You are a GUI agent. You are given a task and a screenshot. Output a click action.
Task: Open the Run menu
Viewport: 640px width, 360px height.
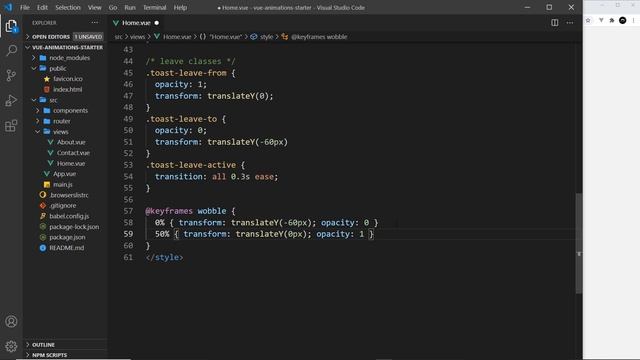tap(130, 7)
